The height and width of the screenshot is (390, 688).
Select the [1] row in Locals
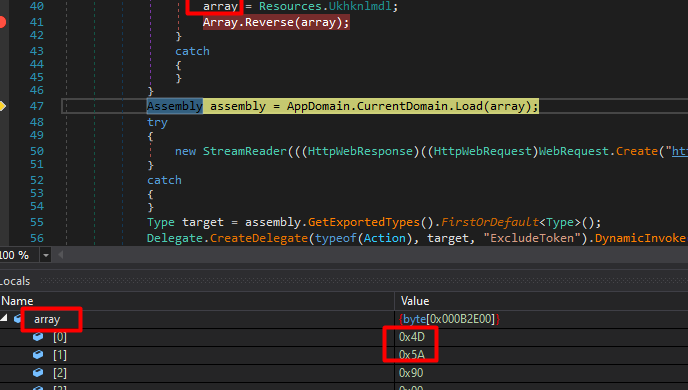pos(344,355)
